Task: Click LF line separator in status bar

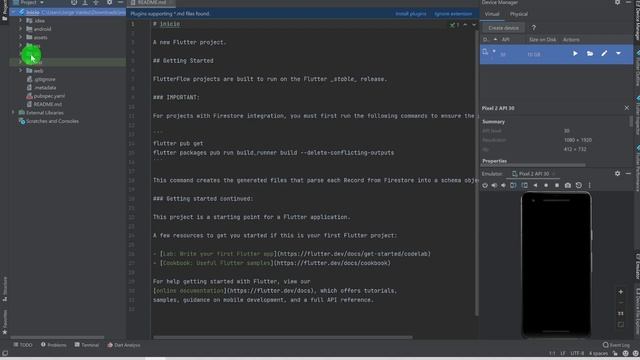Action: click(x=563, y=353)
